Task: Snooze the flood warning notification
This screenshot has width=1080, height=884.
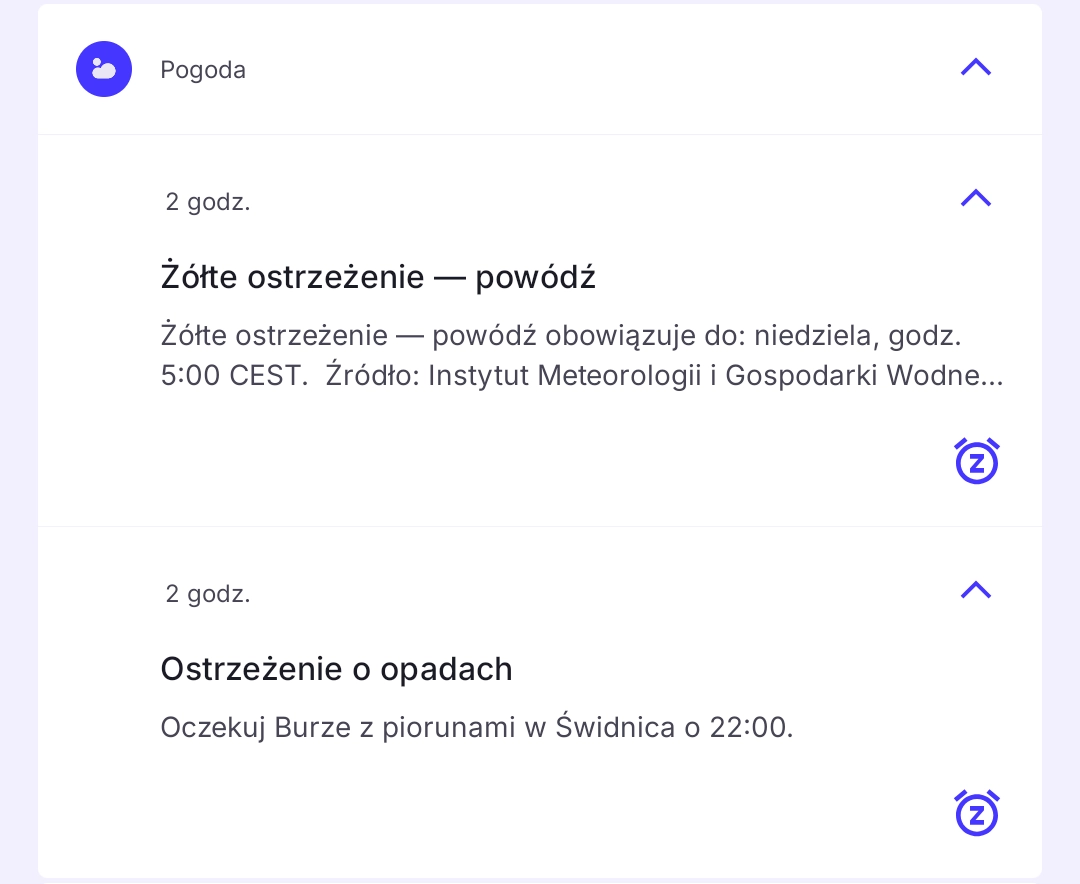Action: [x=977, y=461]
